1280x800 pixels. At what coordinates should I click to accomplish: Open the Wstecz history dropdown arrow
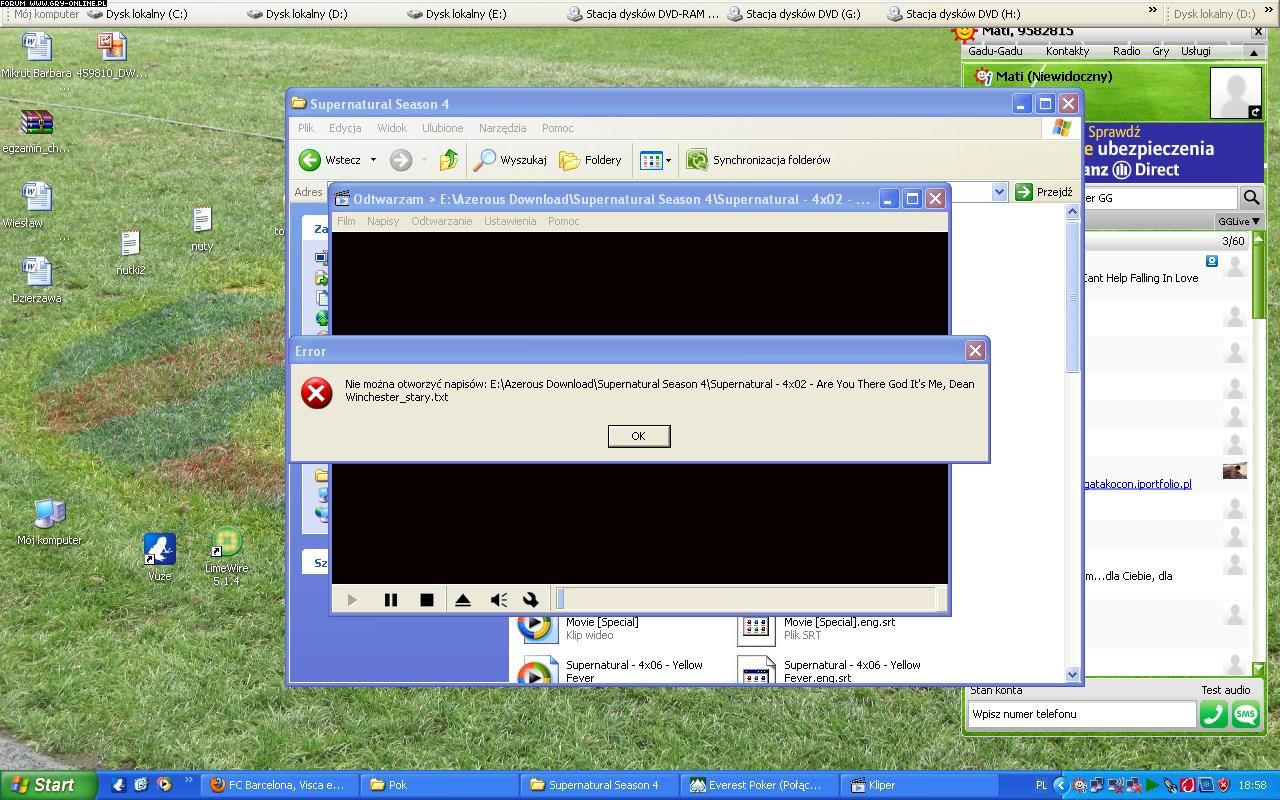373,160
